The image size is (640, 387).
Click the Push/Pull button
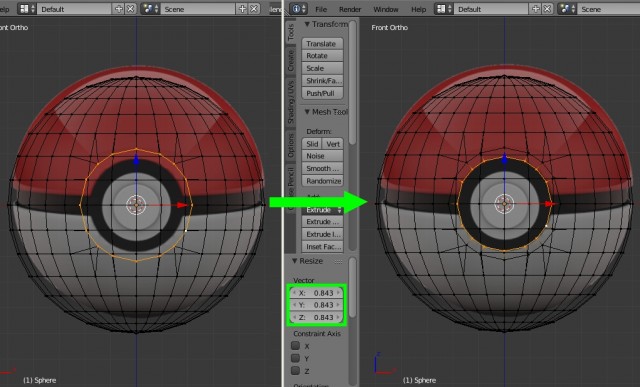pos(322,93)
